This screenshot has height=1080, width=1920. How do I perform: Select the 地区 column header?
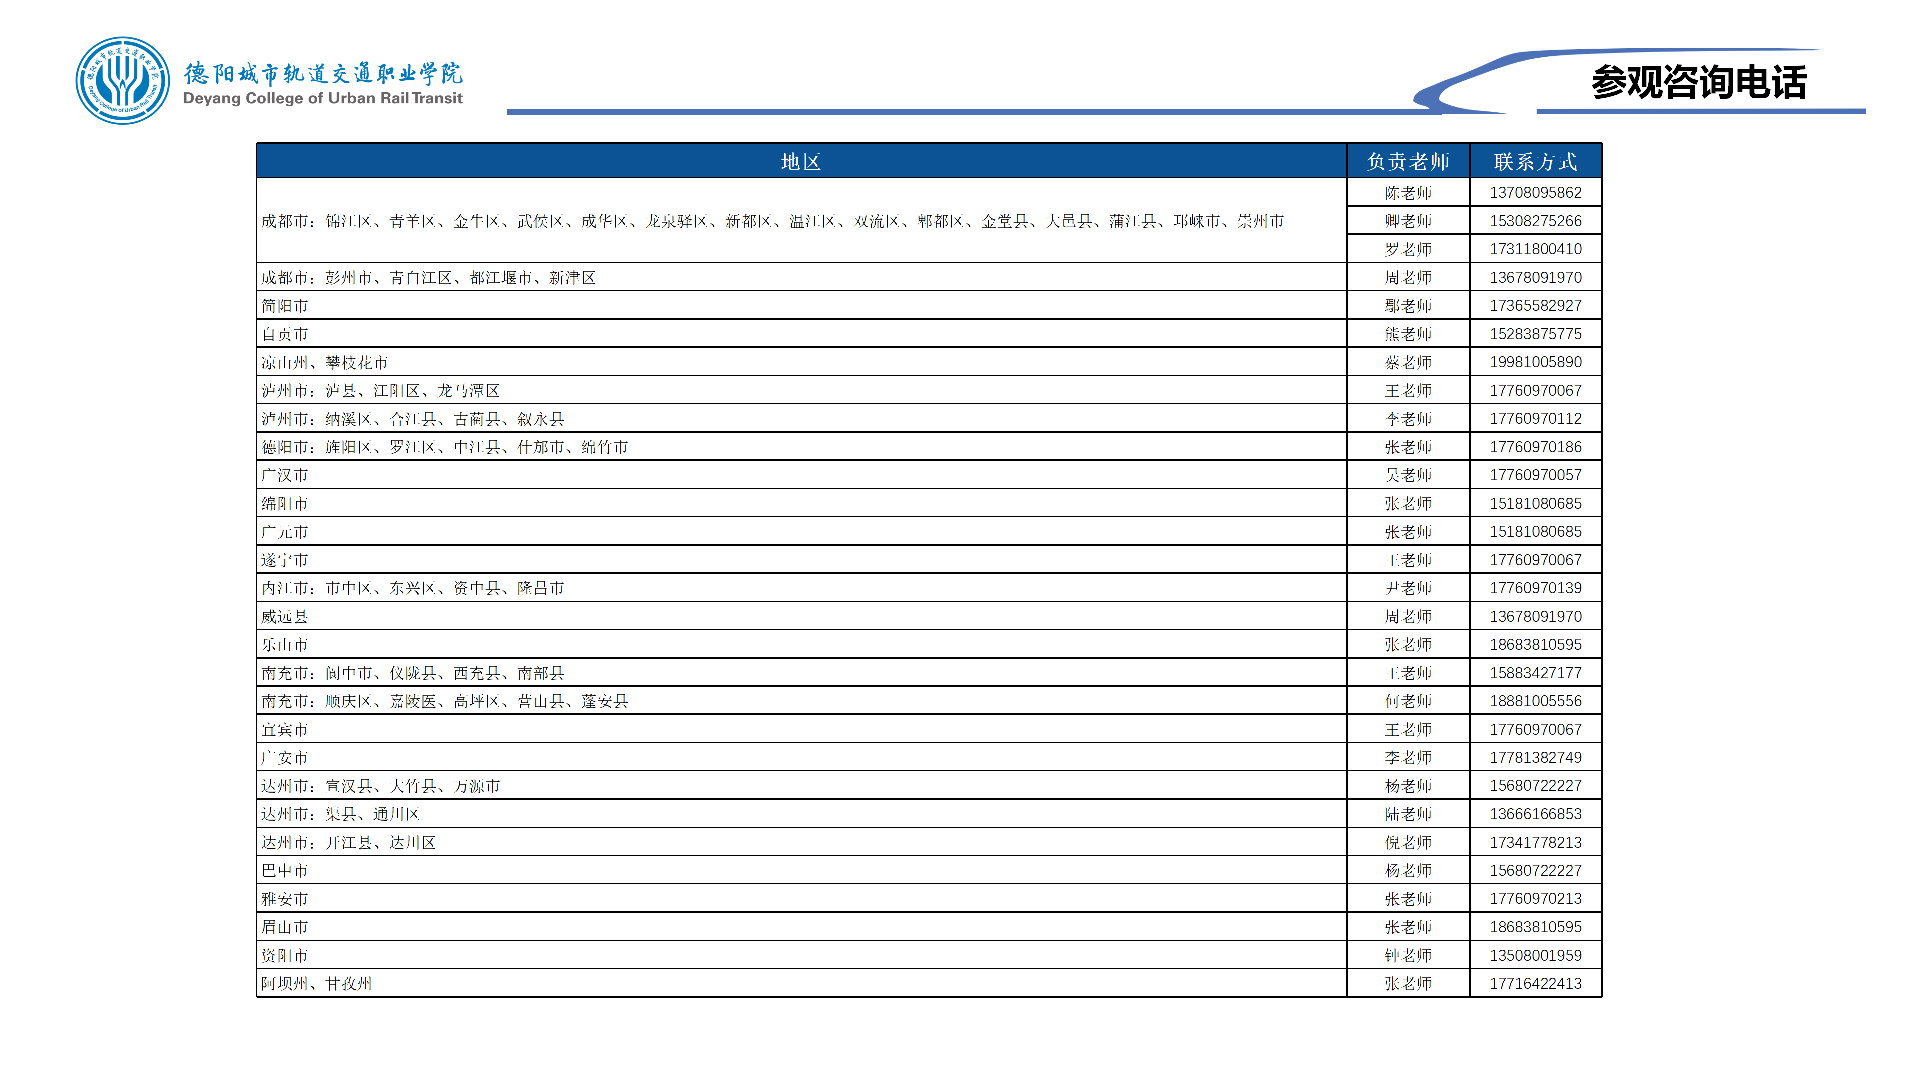(x=801, y=161)
